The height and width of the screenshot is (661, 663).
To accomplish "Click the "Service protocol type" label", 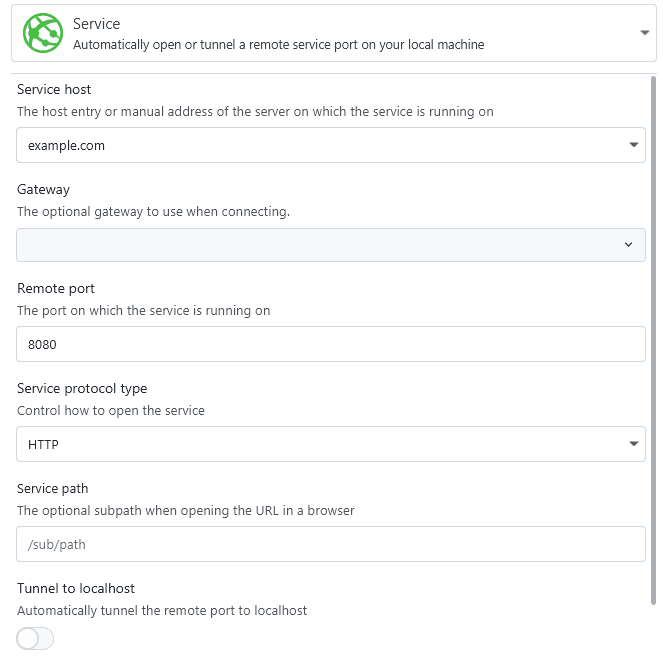I will pyautogui.click(x=82, y=389).
